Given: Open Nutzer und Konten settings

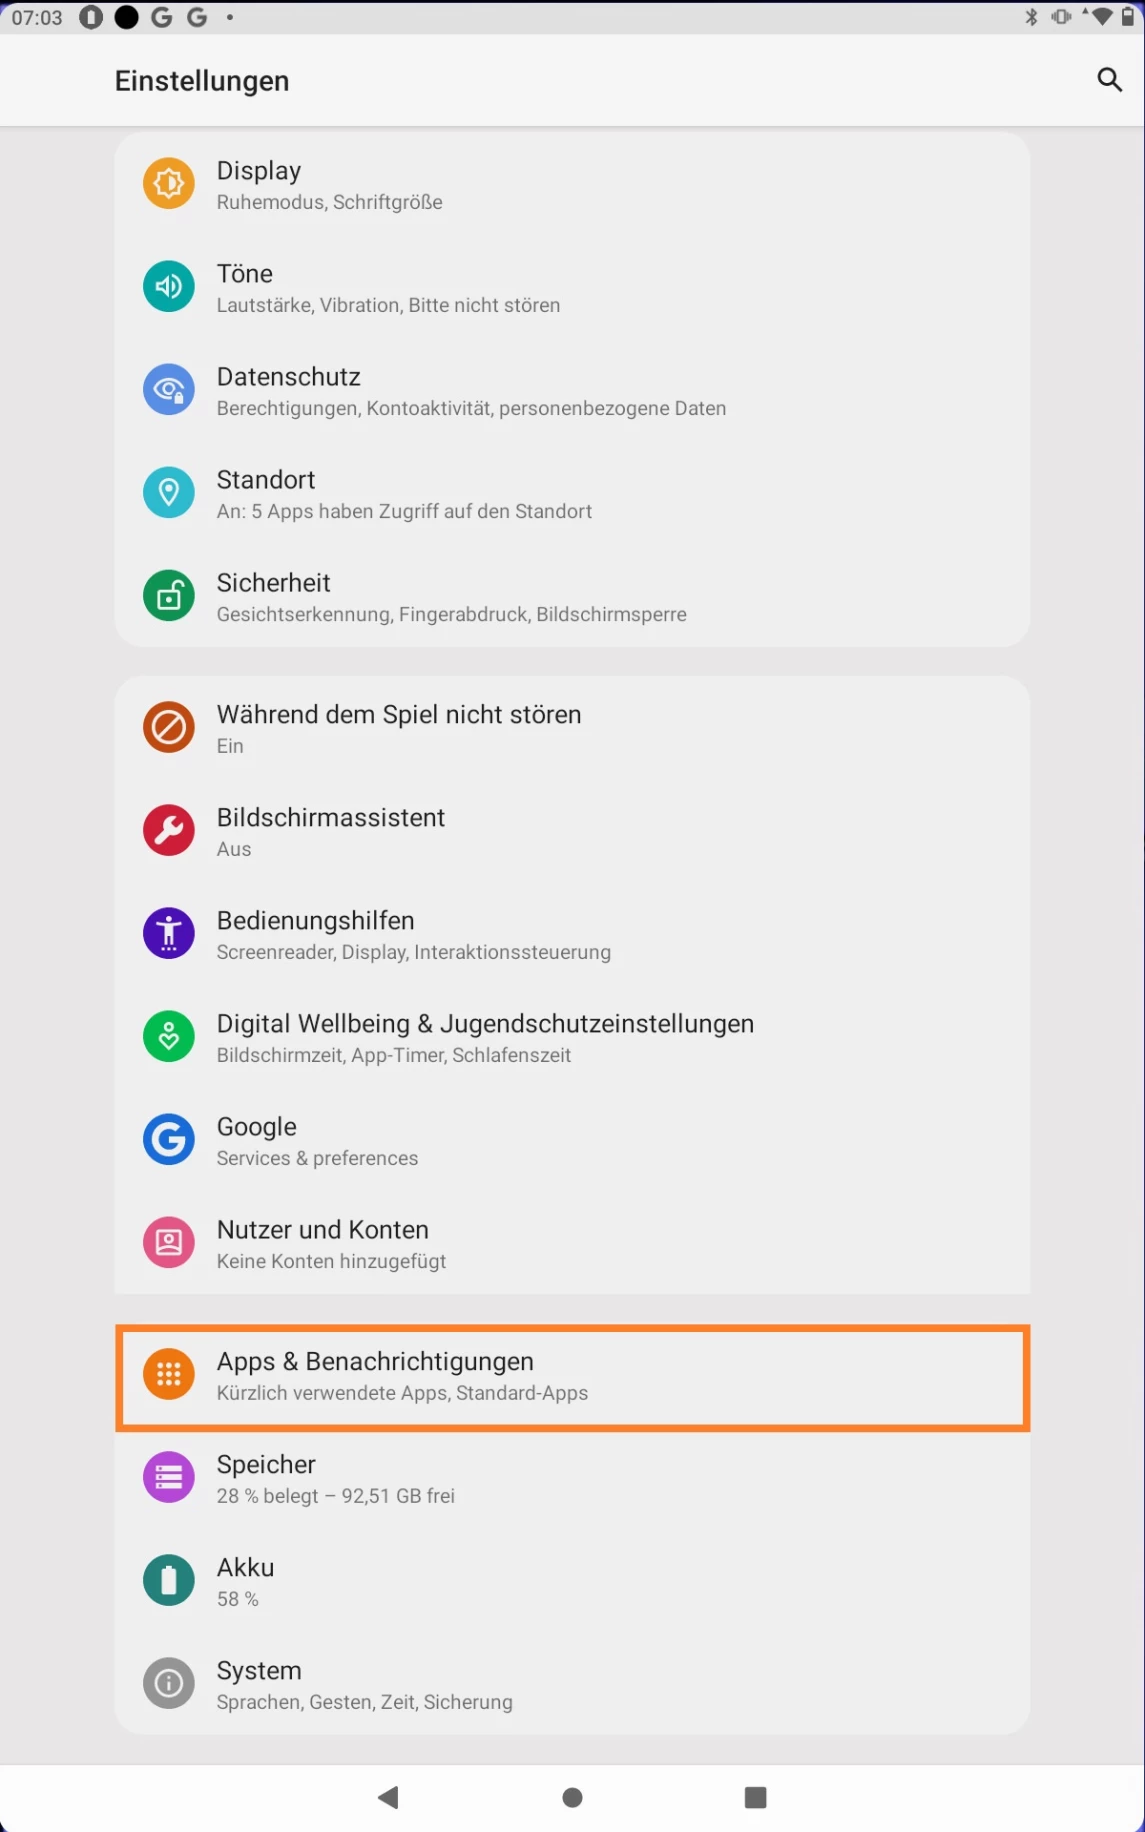Looking at the screenshot, I should tap(572, 1243).
